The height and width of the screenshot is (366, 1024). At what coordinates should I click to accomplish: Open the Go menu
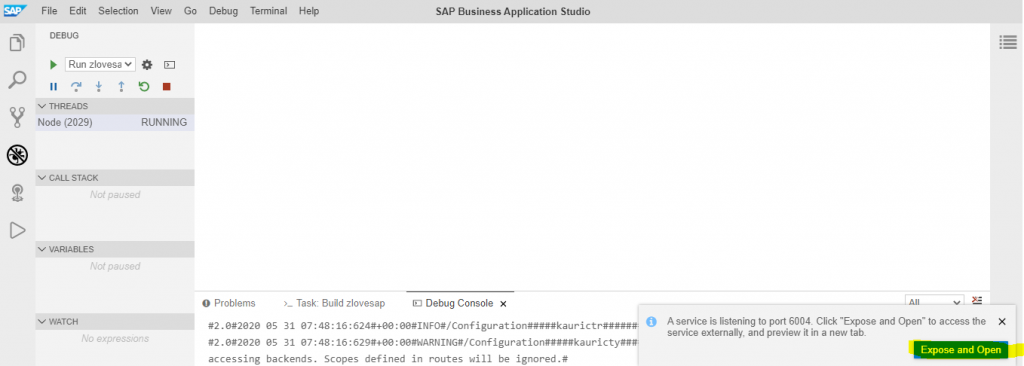pos(191,11)
